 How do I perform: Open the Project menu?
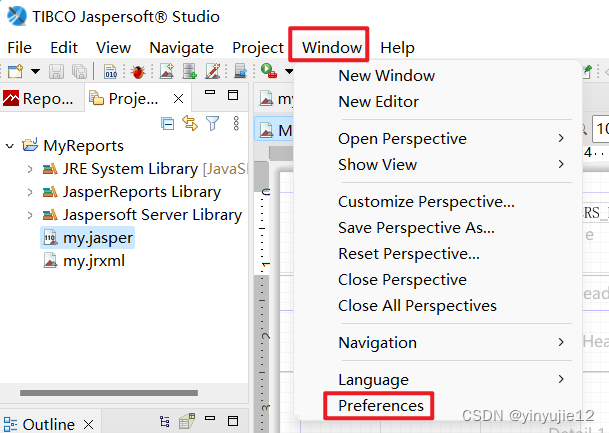258,48
